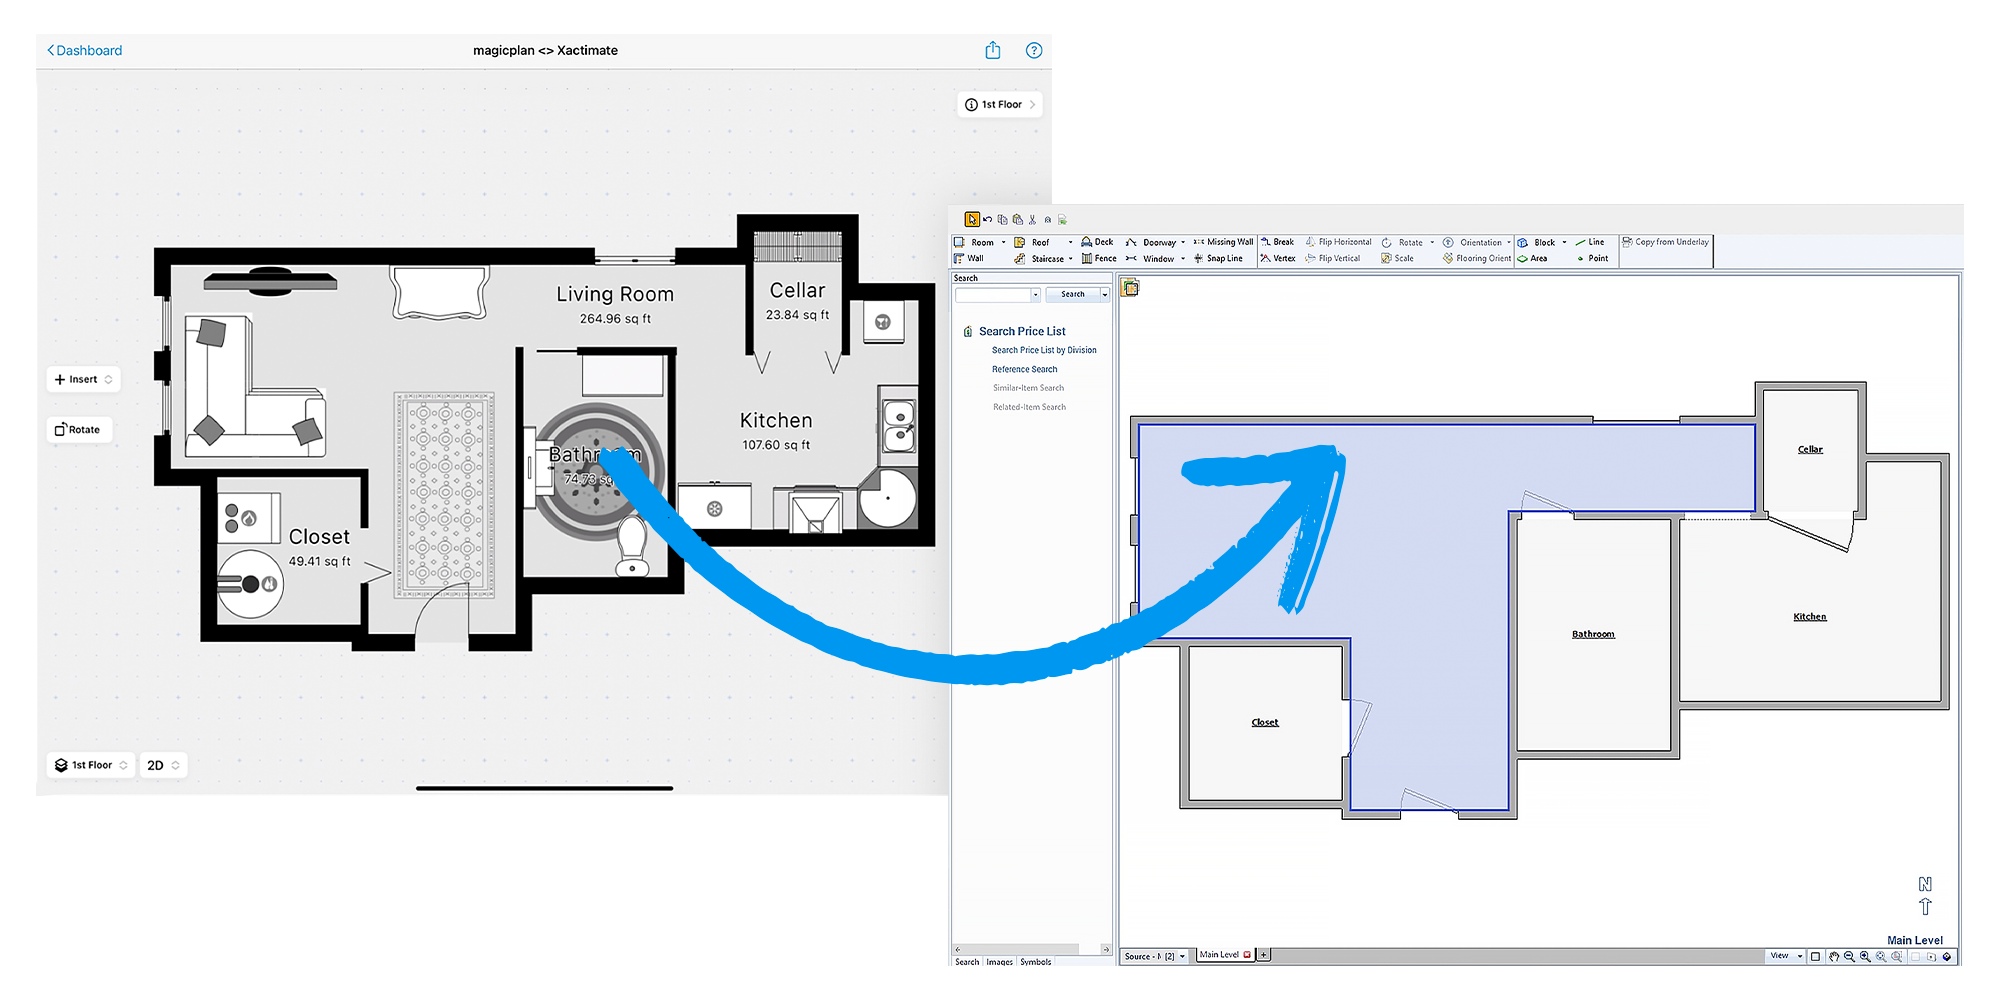Switch the 2D view mode selector
The width and height of the screenshot is (2000, 1000).
coord(163,765)
